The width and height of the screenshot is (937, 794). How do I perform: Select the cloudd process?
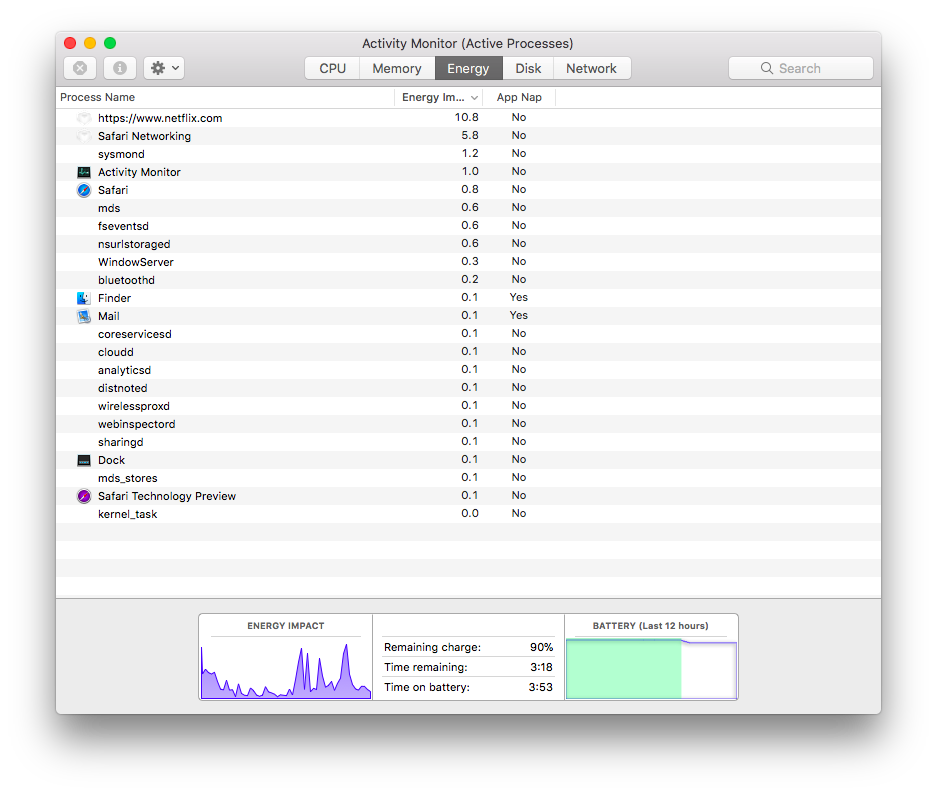[116, 352]
